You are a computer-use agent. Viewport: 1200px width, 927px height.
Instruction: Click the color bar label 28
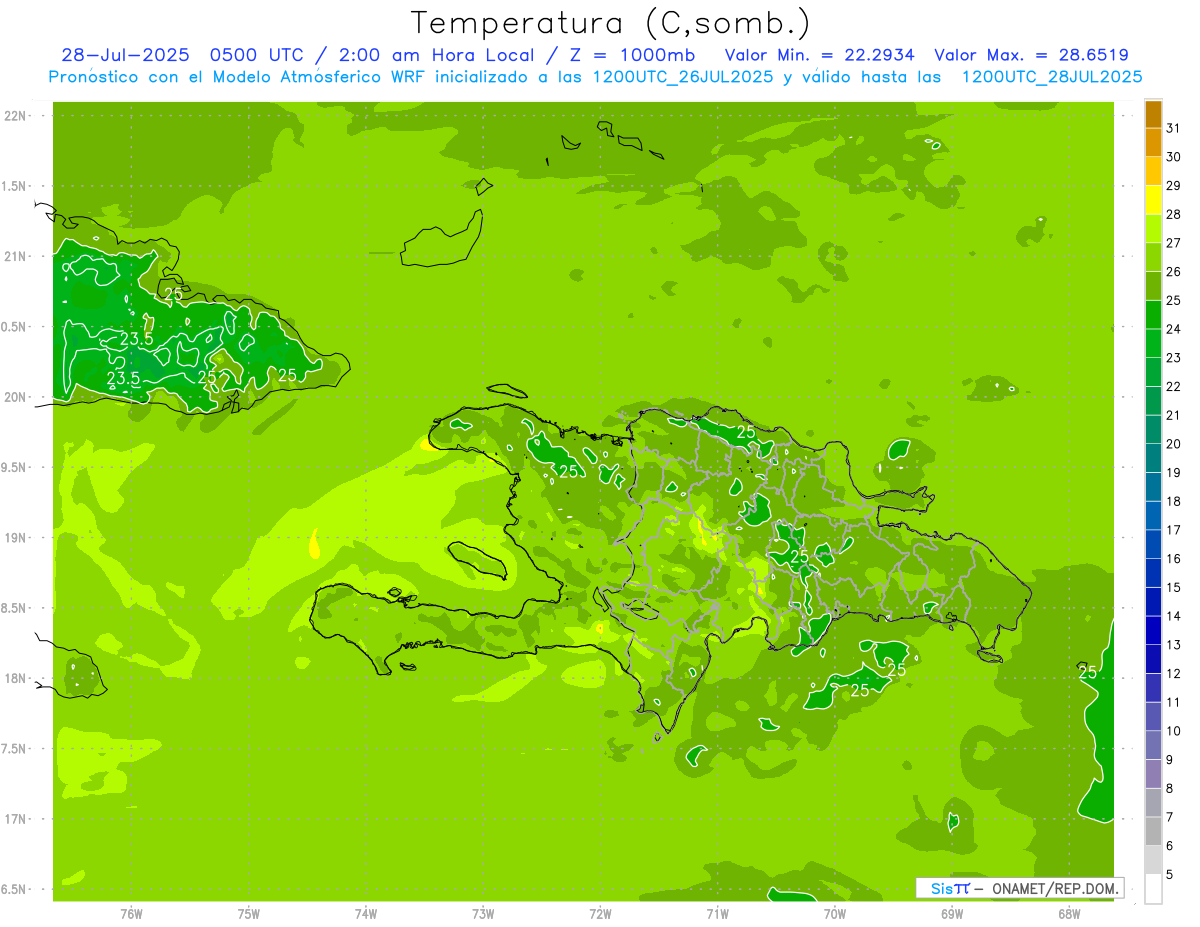point(1174,214)
